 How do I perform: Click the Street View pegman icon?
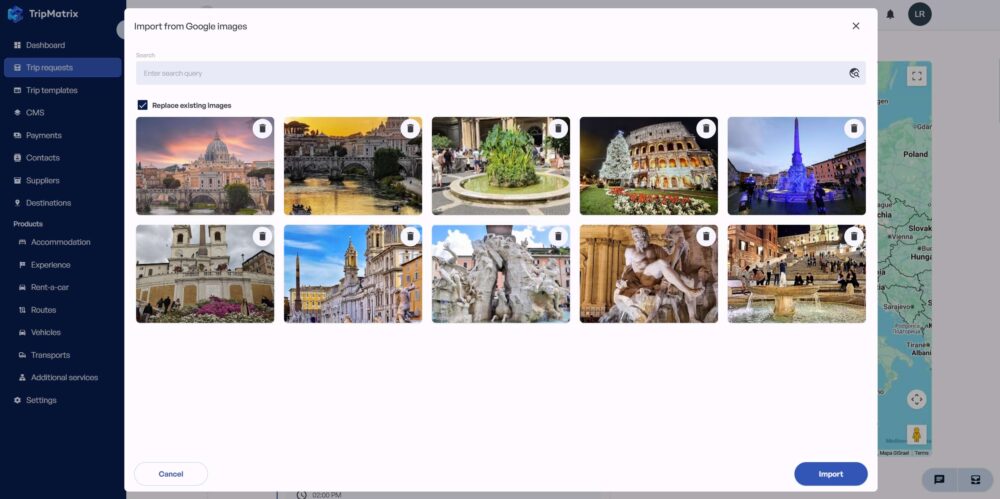pos(916,435)
